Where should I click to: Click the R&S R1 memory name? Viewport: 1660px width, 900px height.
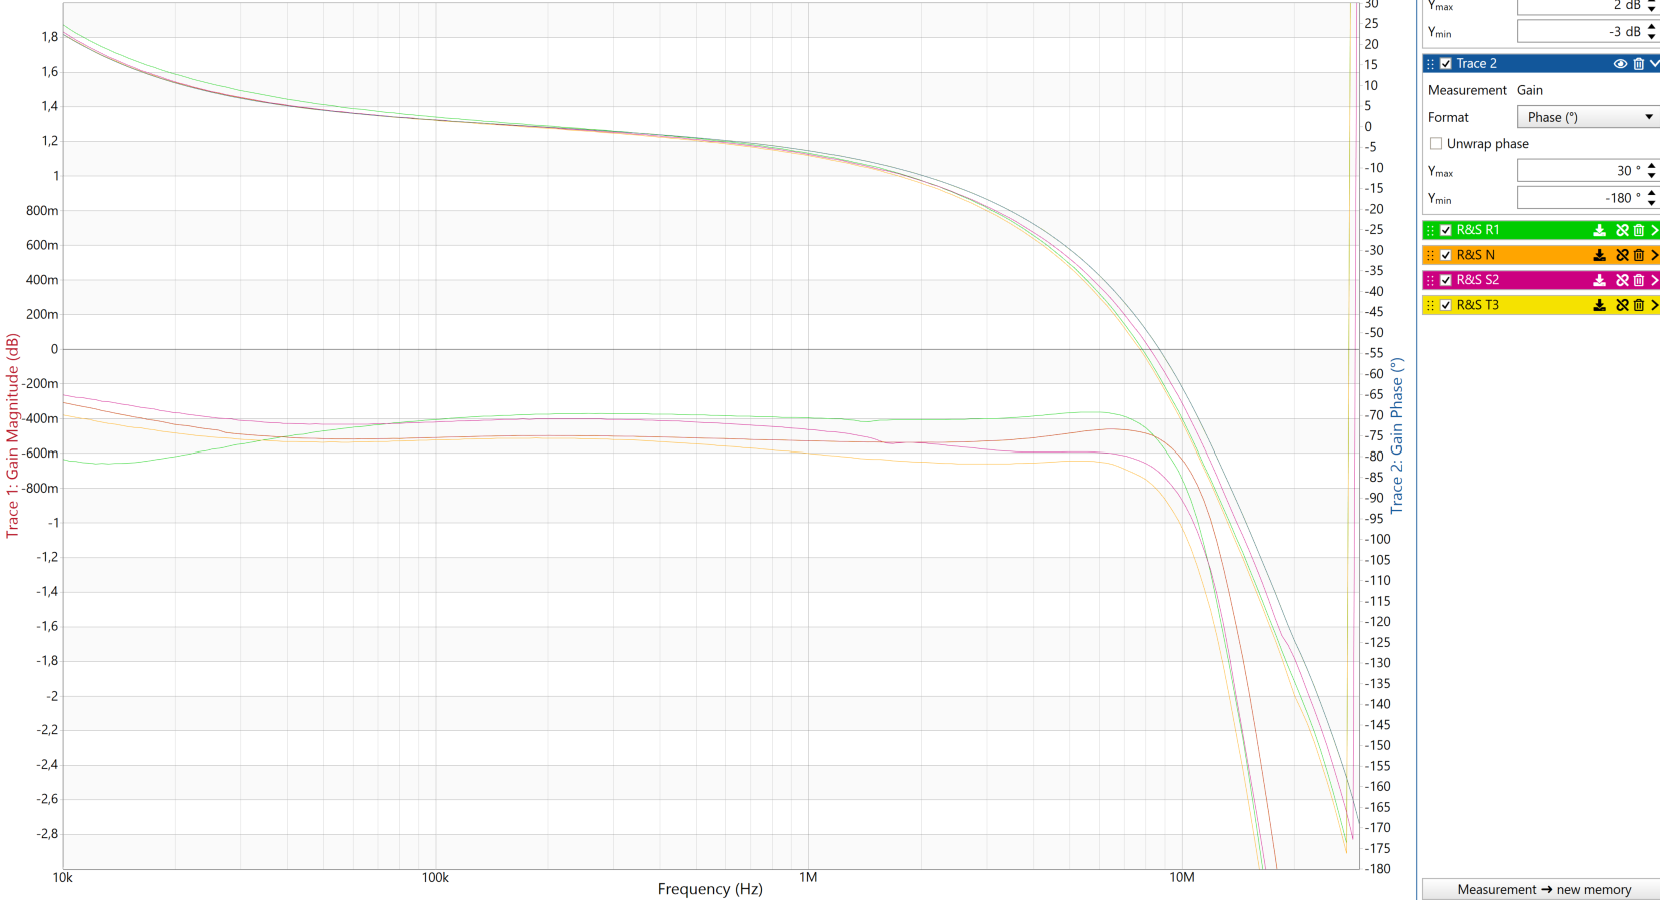point(1478,230)
